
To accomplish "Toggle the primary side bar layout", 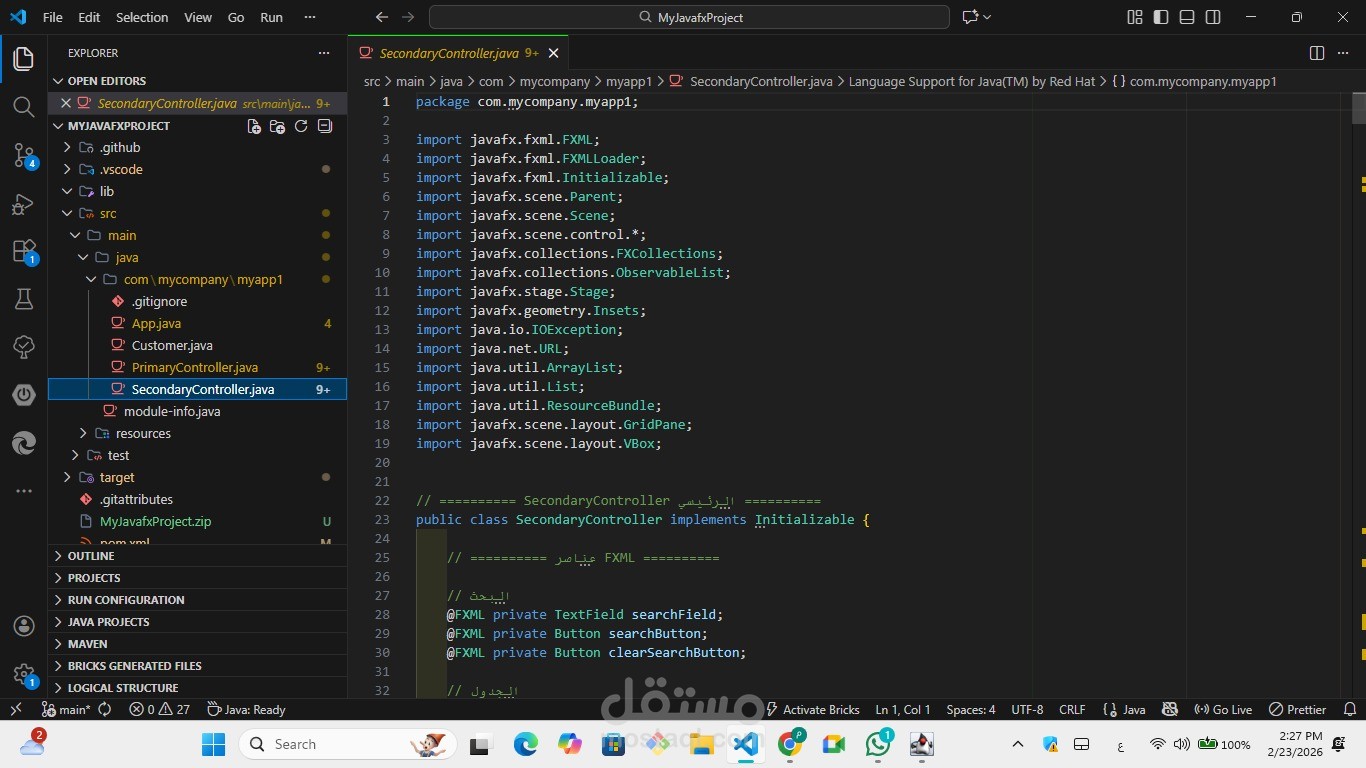I will pos(1161,17).
